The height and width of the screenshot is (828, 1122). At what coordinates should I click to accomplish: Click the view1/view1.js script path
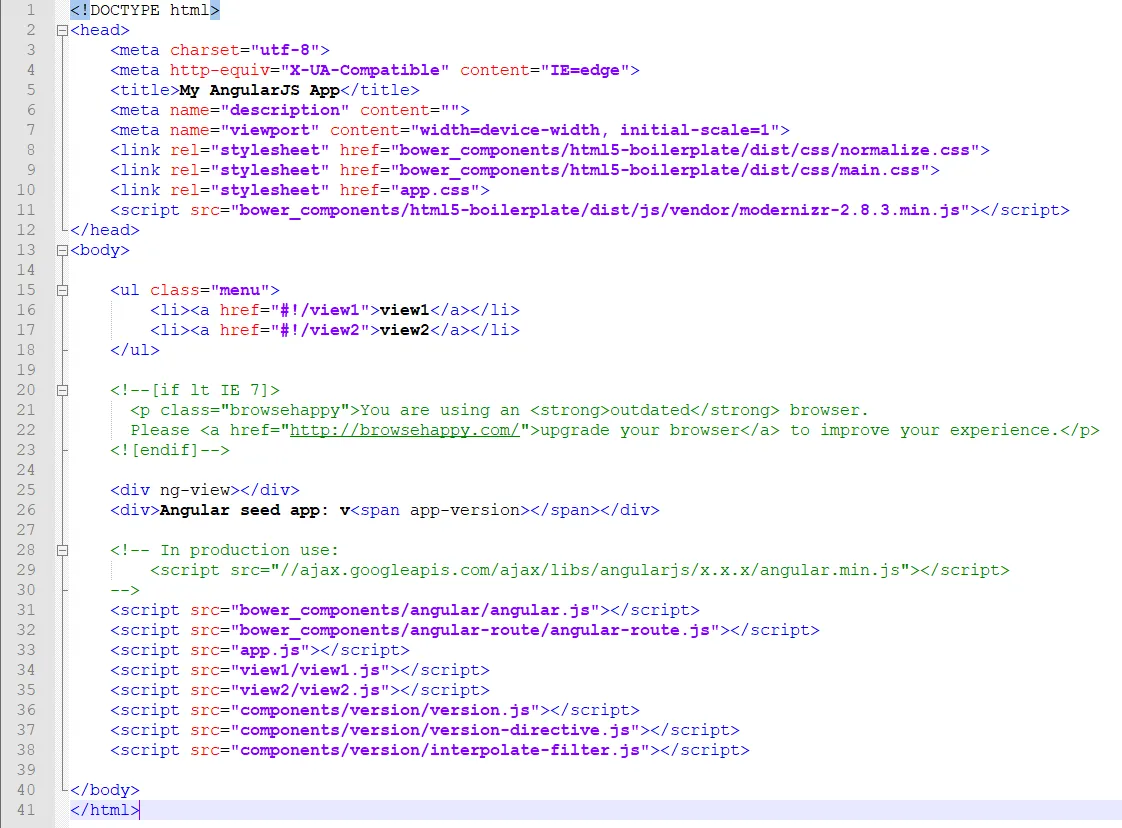coord(310,671)
